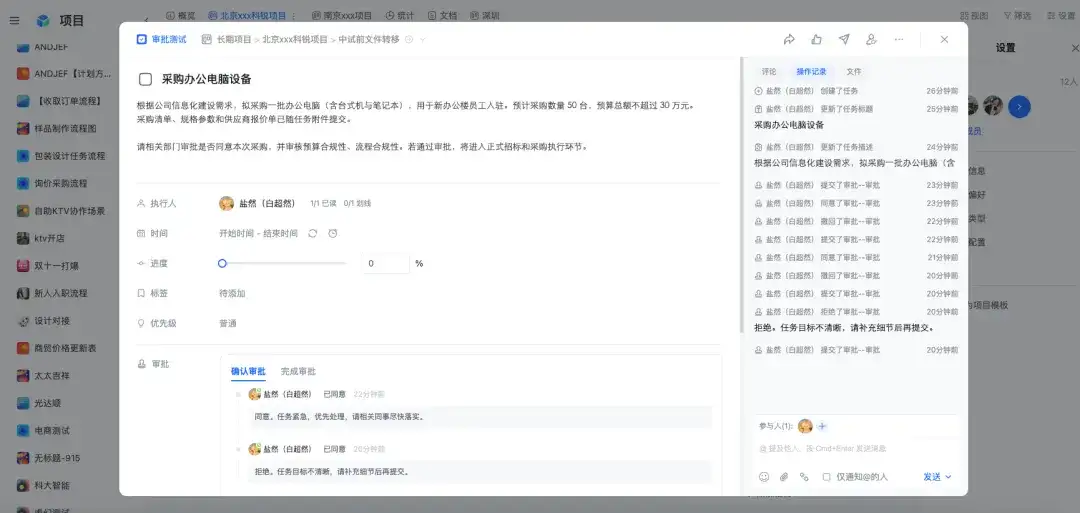
Task: Click 光达顺 project icon in sidebar
Action: pyautogui.click(x=23, y=403)
